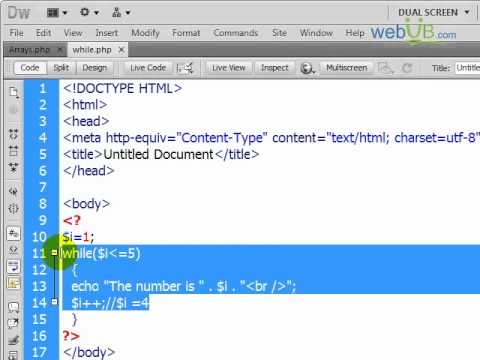Open the Commands menu

point(236,33)
